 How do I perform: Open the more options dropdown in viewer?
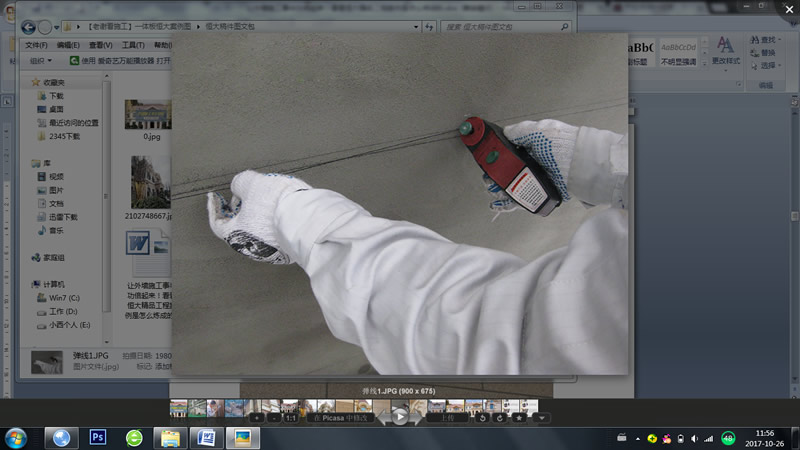(x=541, y=417)
